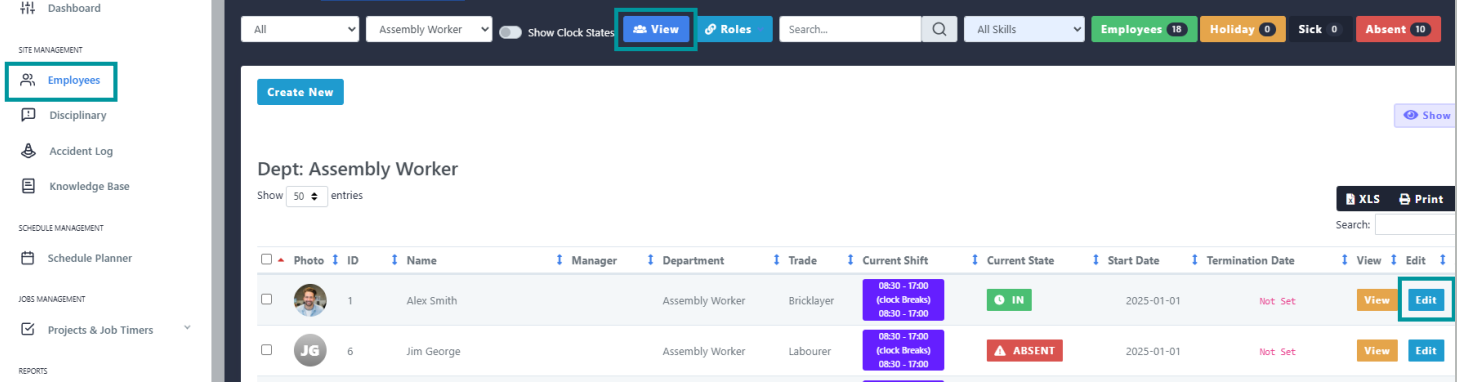Click the Create New button
The height and width of the screenshot is (382, 1457).
tap(300, 92)
